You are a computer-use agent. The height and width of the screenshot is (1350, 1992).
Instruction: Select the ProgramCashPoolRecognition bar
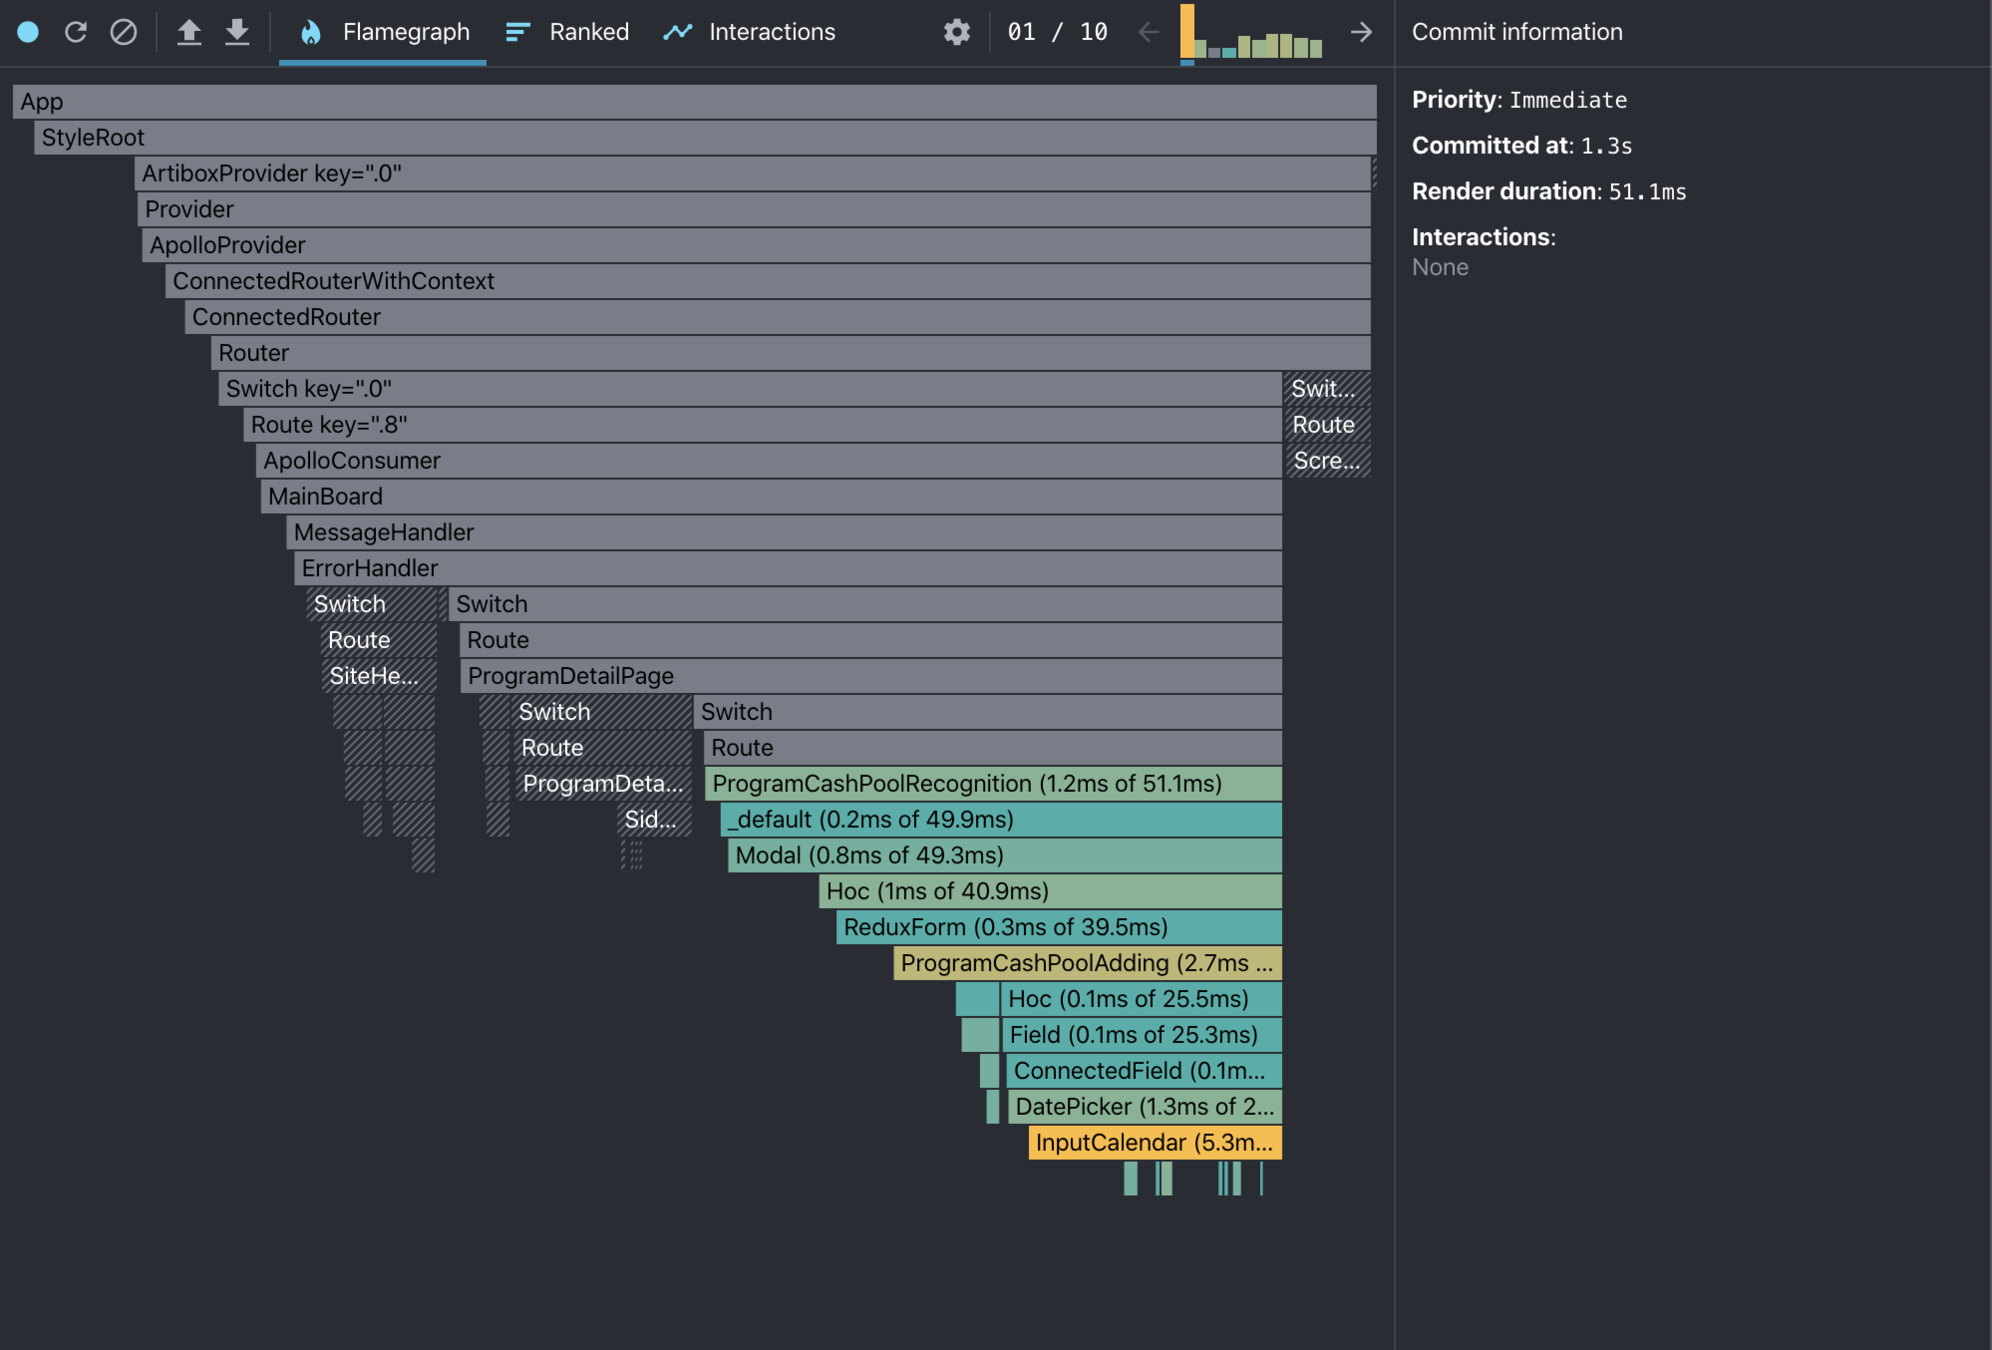pos(992,783)
